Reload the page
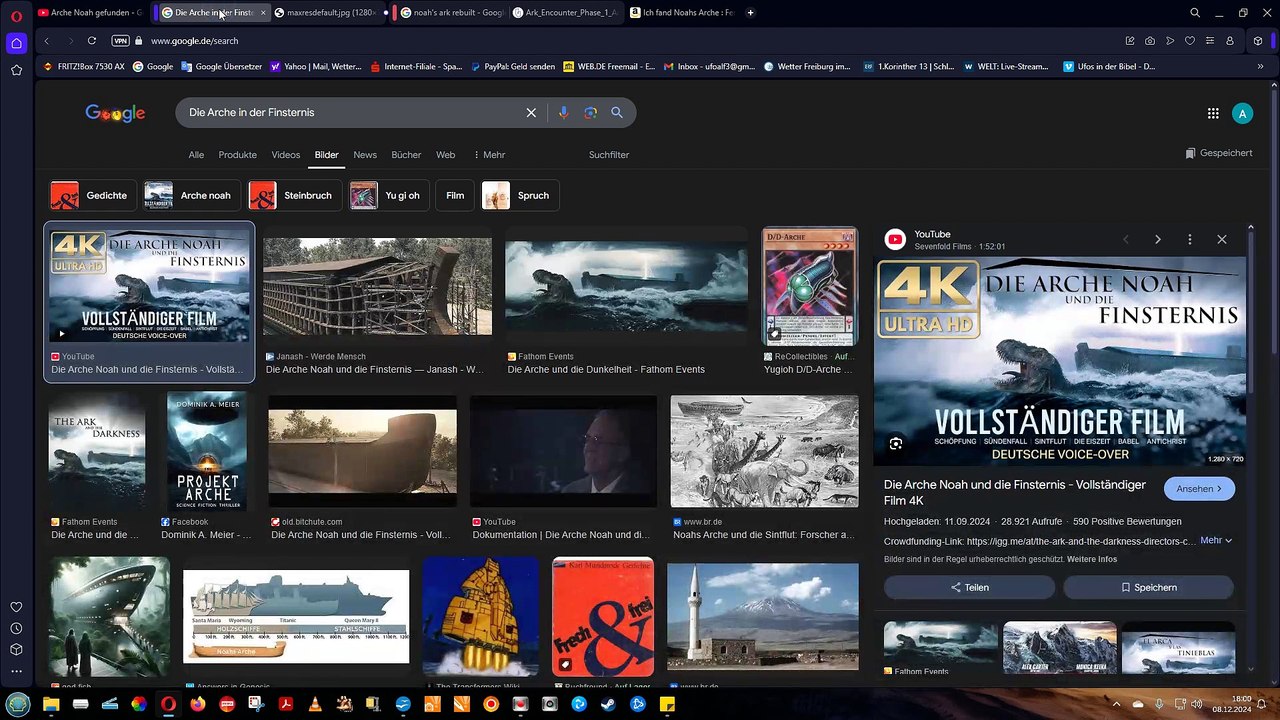This screenshot has width=1280, height=720. tap(92, 41)
